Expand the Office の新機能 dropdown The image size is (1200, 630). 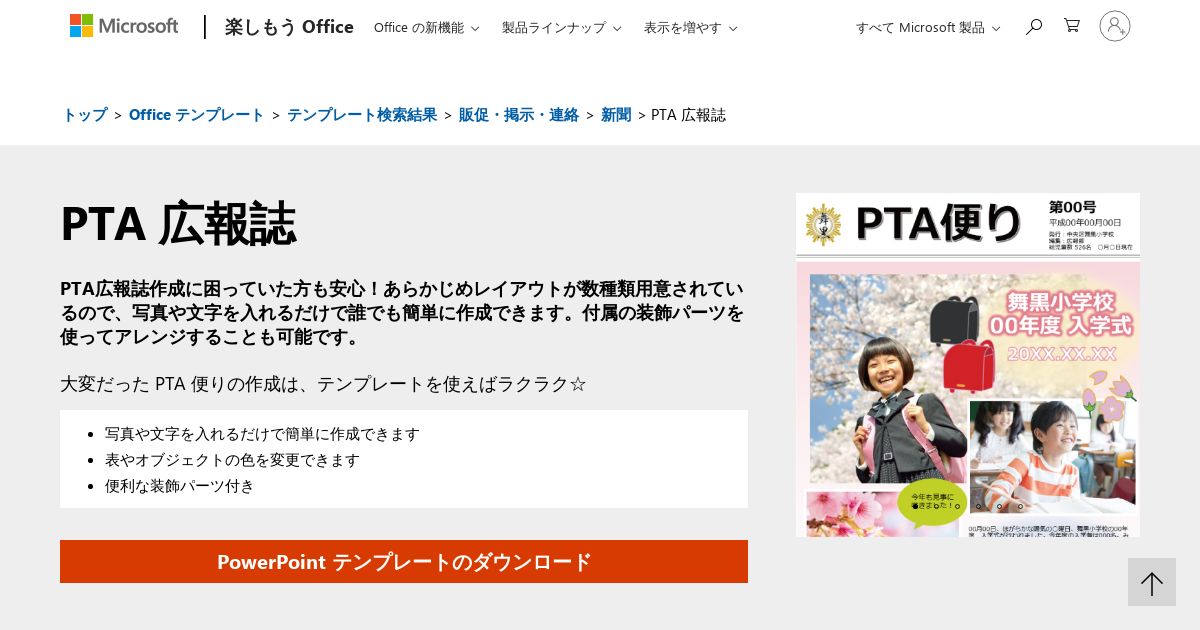tap(426, 27)
